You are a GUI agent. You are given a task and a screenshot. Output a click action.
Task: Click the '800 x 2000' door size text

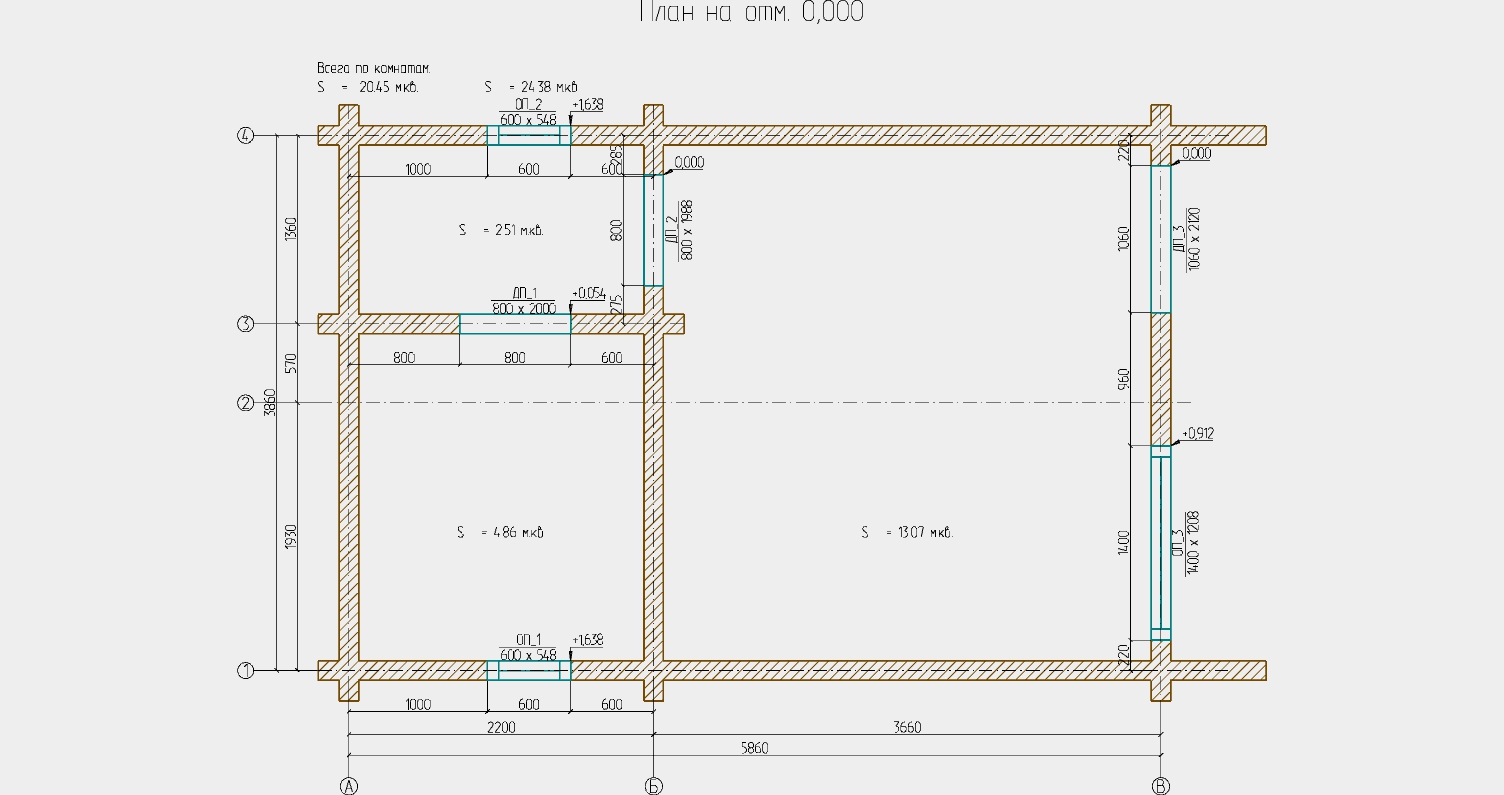pos(524,308)
